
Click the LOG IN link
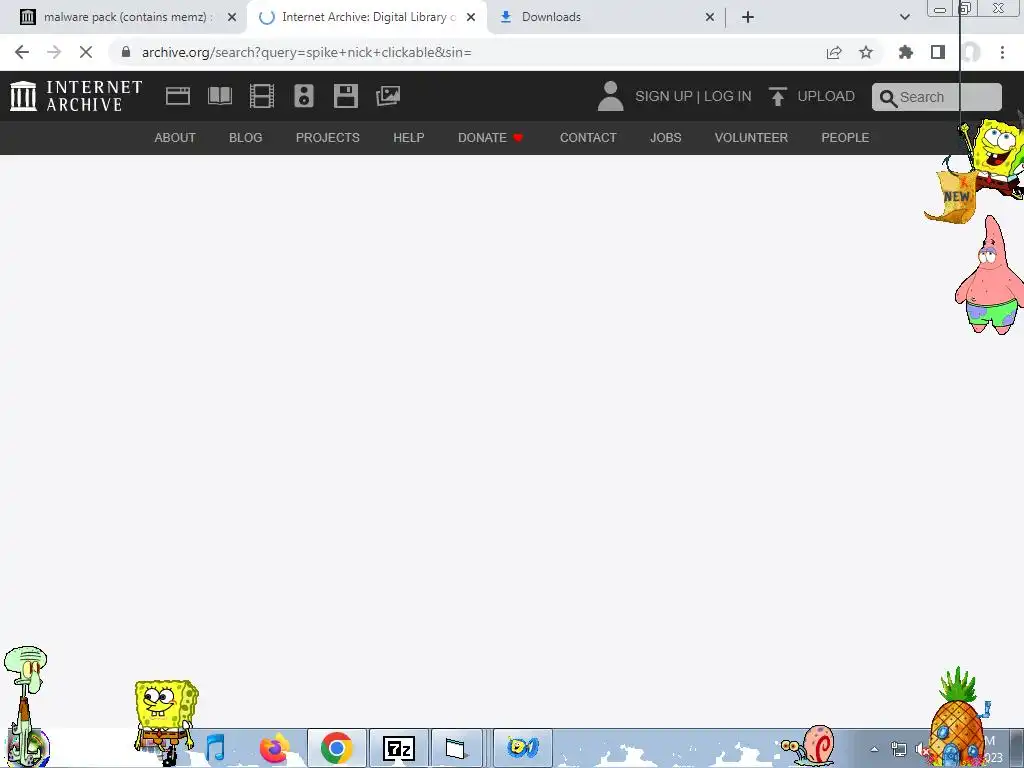(x=728, y=97)
